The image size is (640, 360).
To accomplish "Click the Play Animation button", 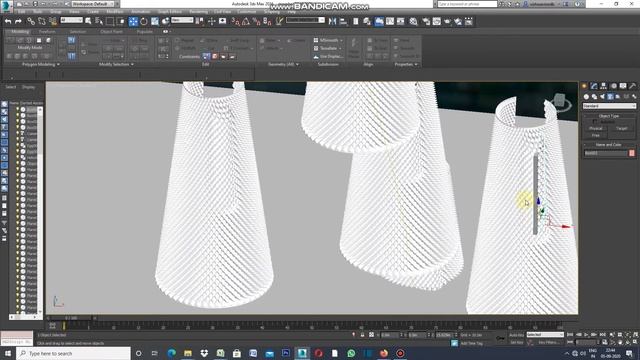I will 586,335.
